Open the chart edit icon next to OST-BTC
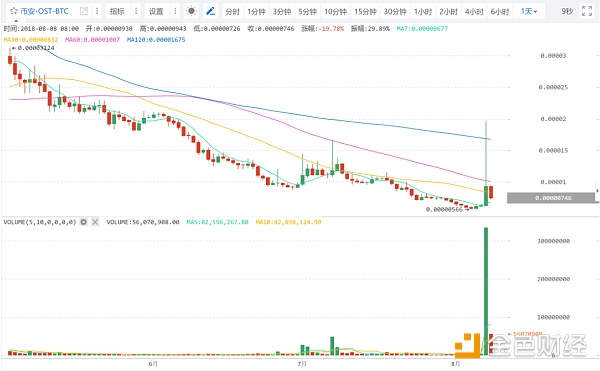Viewport: 600px width, 371px height. coord(83,11)
